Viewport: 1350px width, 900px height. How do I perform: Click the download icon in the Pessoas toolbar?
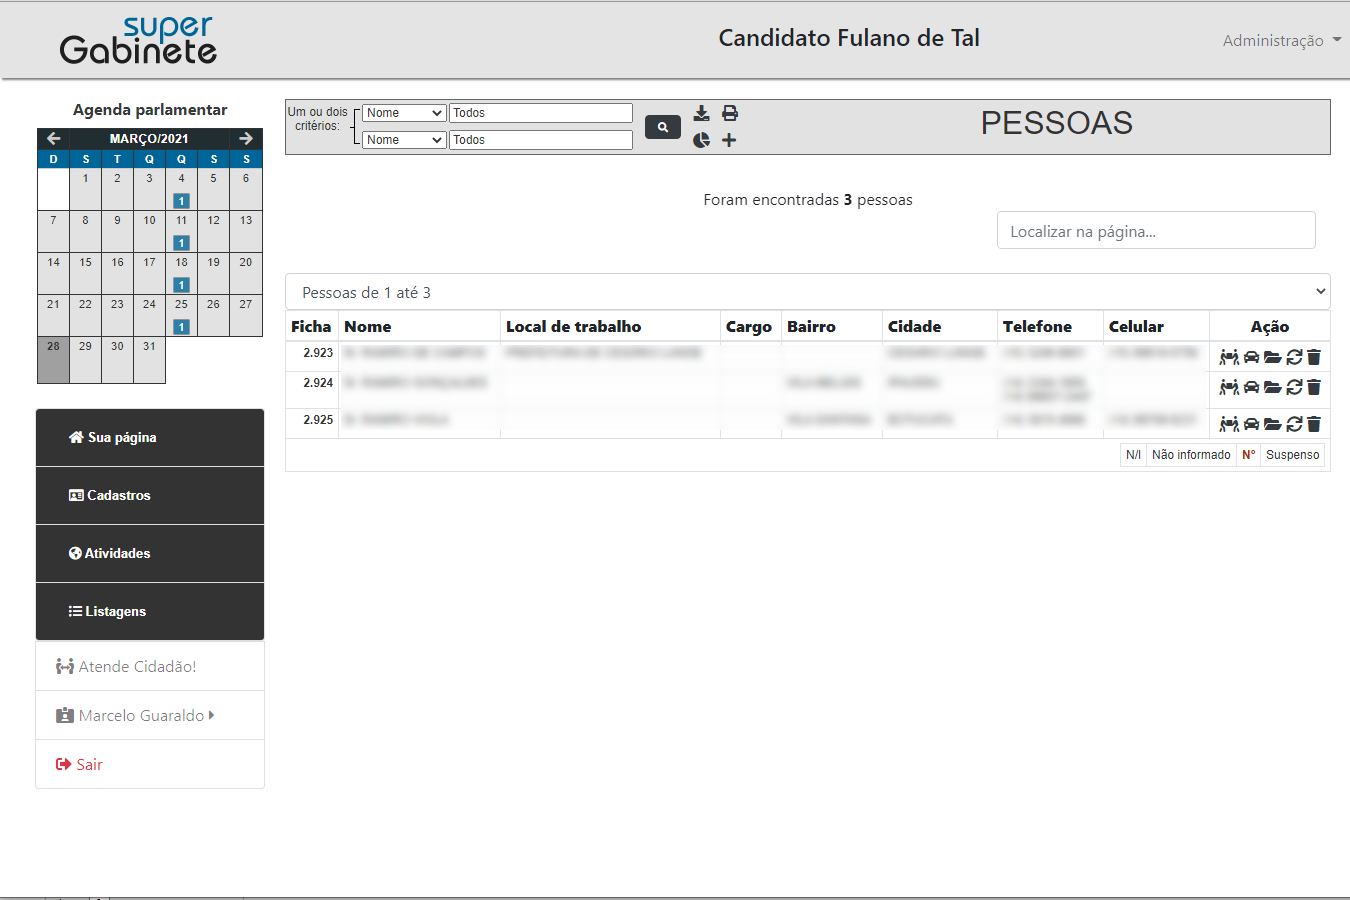click(702, 113)
